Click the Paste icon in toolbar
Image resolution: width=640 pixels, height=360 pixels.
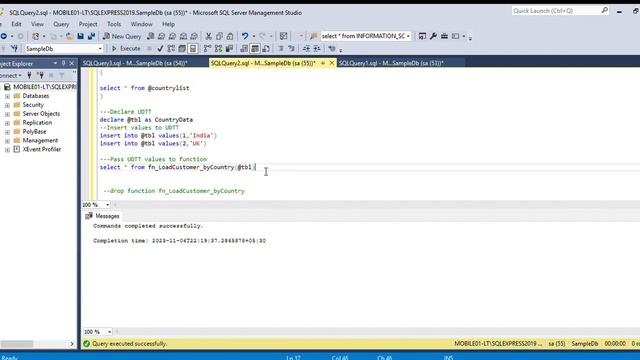click(x=230, y=36)
